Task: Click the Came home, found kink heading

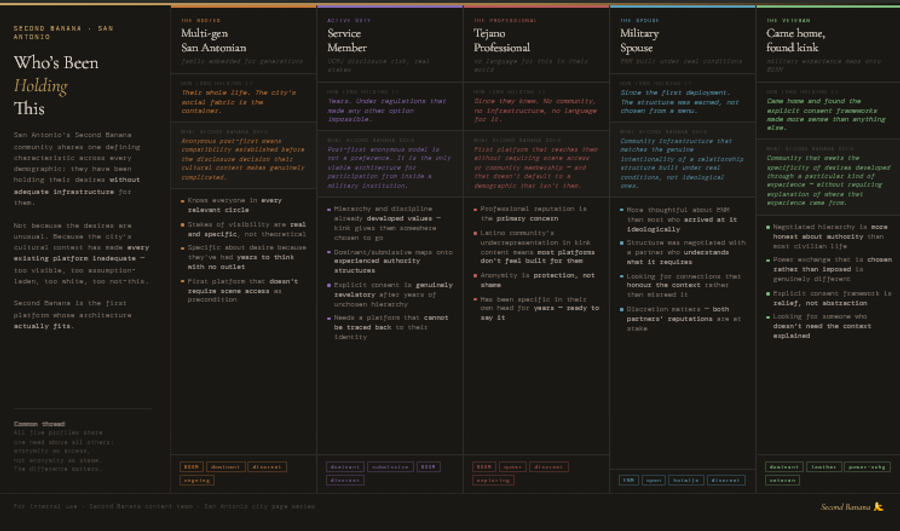Action: click(796, 40)
